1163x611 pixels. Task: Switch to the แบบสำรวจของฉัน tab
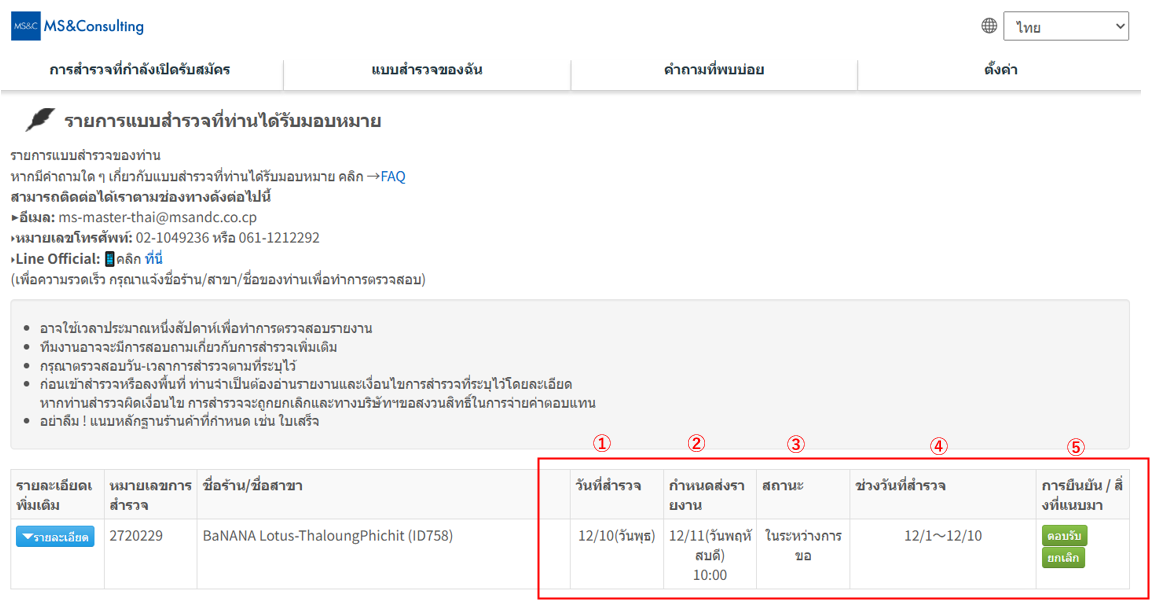point(427,70)
